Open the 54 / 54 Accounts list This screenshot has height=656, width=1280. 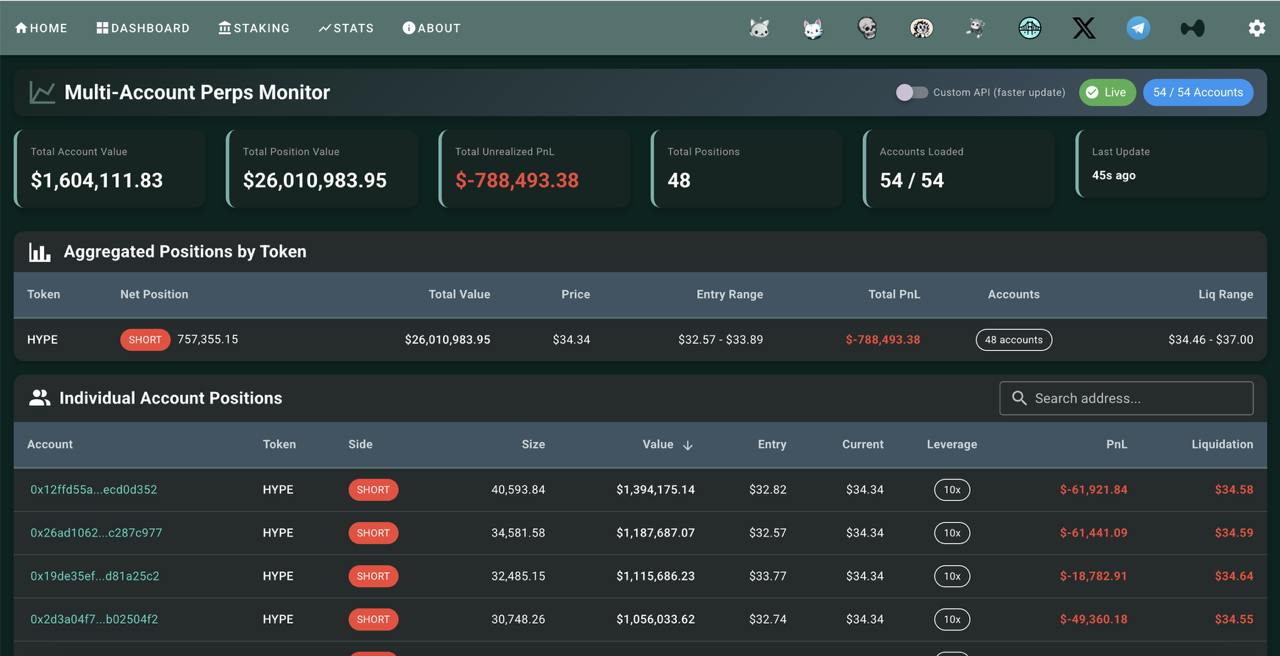(1197, 92)
